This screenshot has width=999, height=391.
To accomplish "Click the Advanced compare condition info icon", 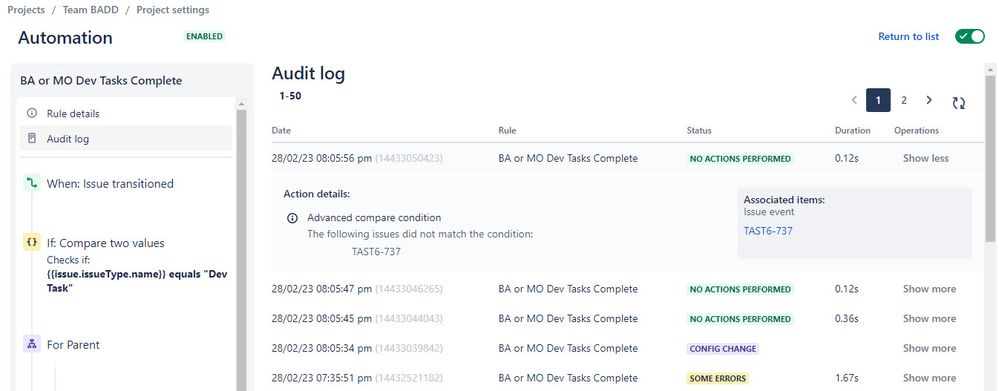I will pyautogui.click(x=292, y=218).
